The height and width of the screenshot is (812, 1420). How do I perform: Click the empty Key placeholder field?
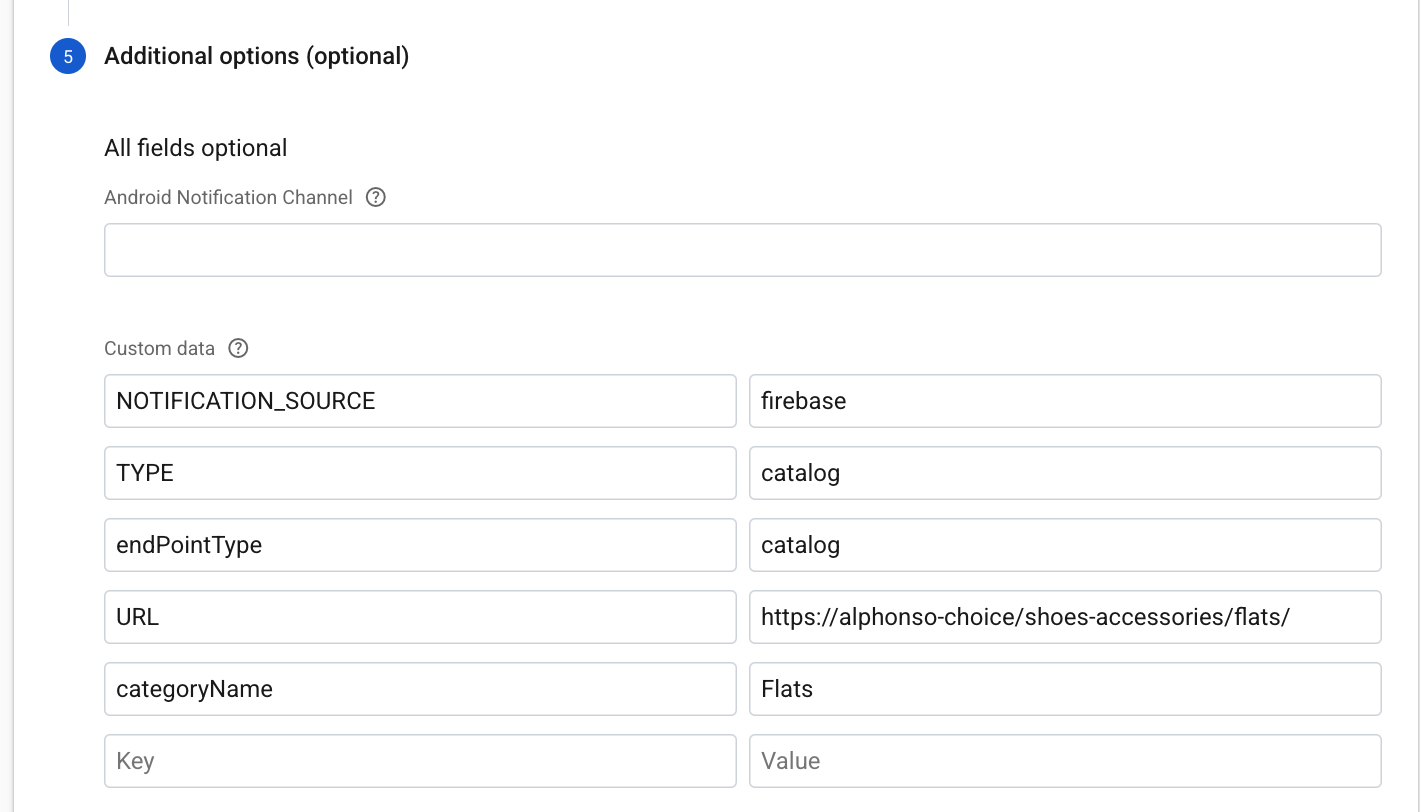(x=420, y=761)
